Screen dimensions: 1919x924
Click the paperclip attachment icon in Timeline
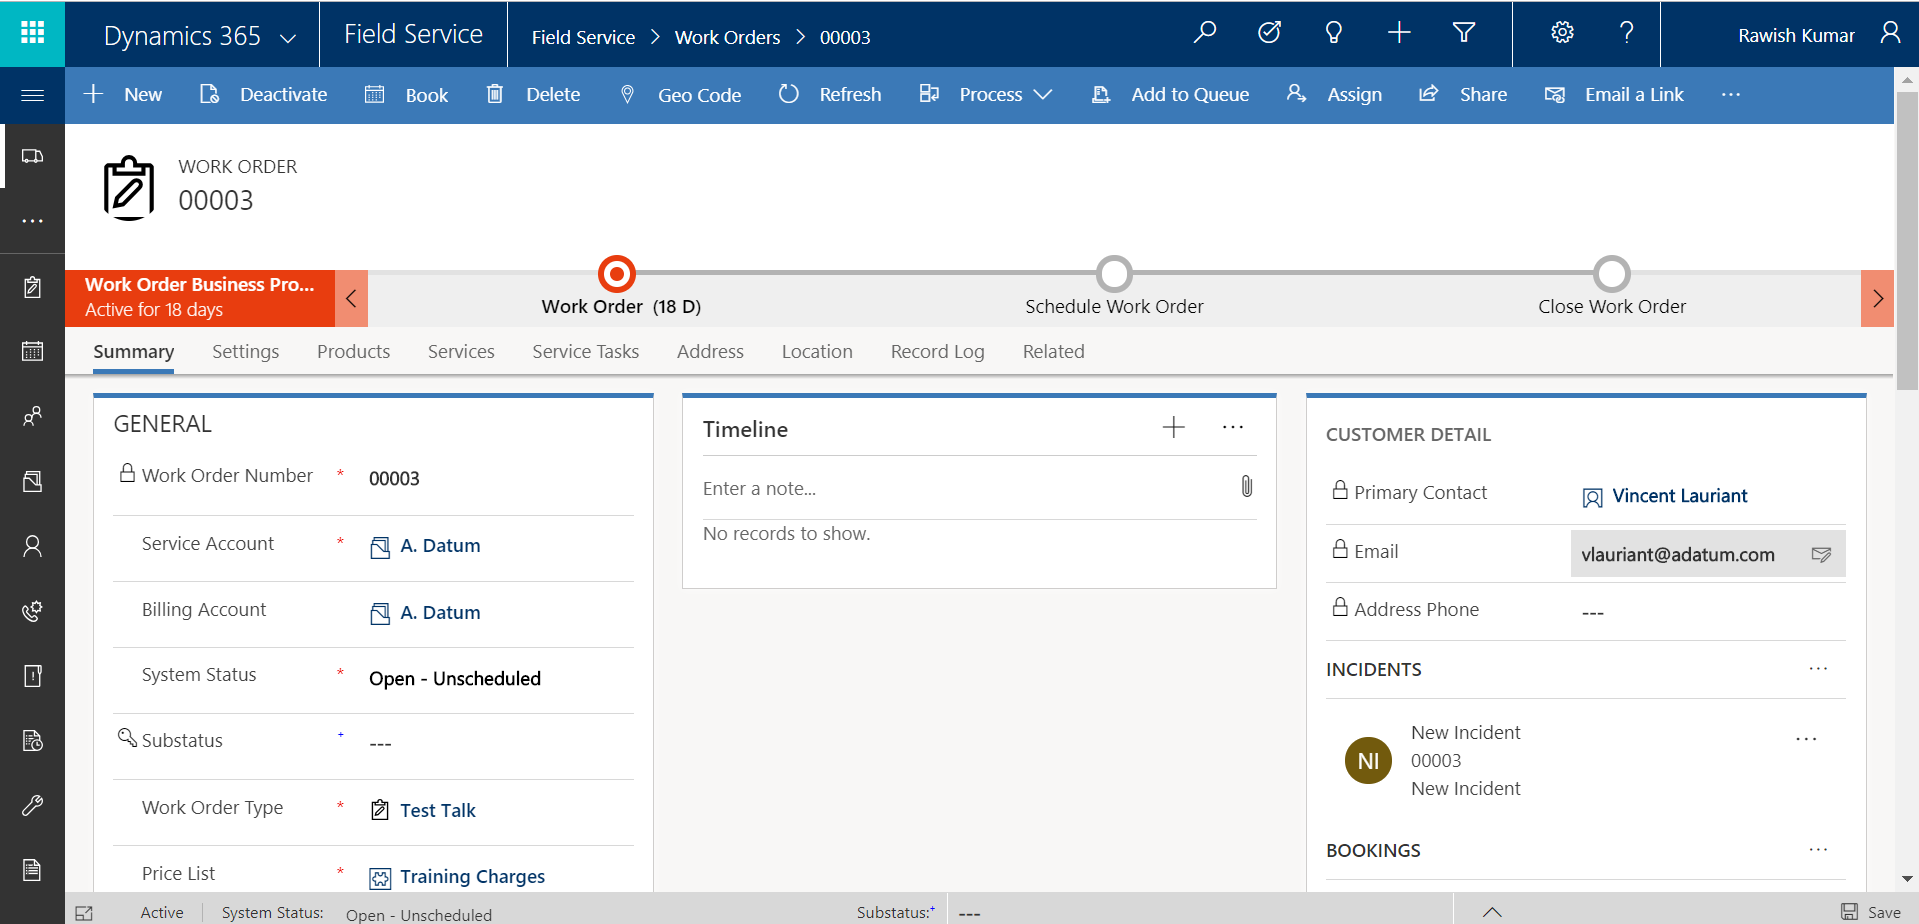pos(1246,487)
